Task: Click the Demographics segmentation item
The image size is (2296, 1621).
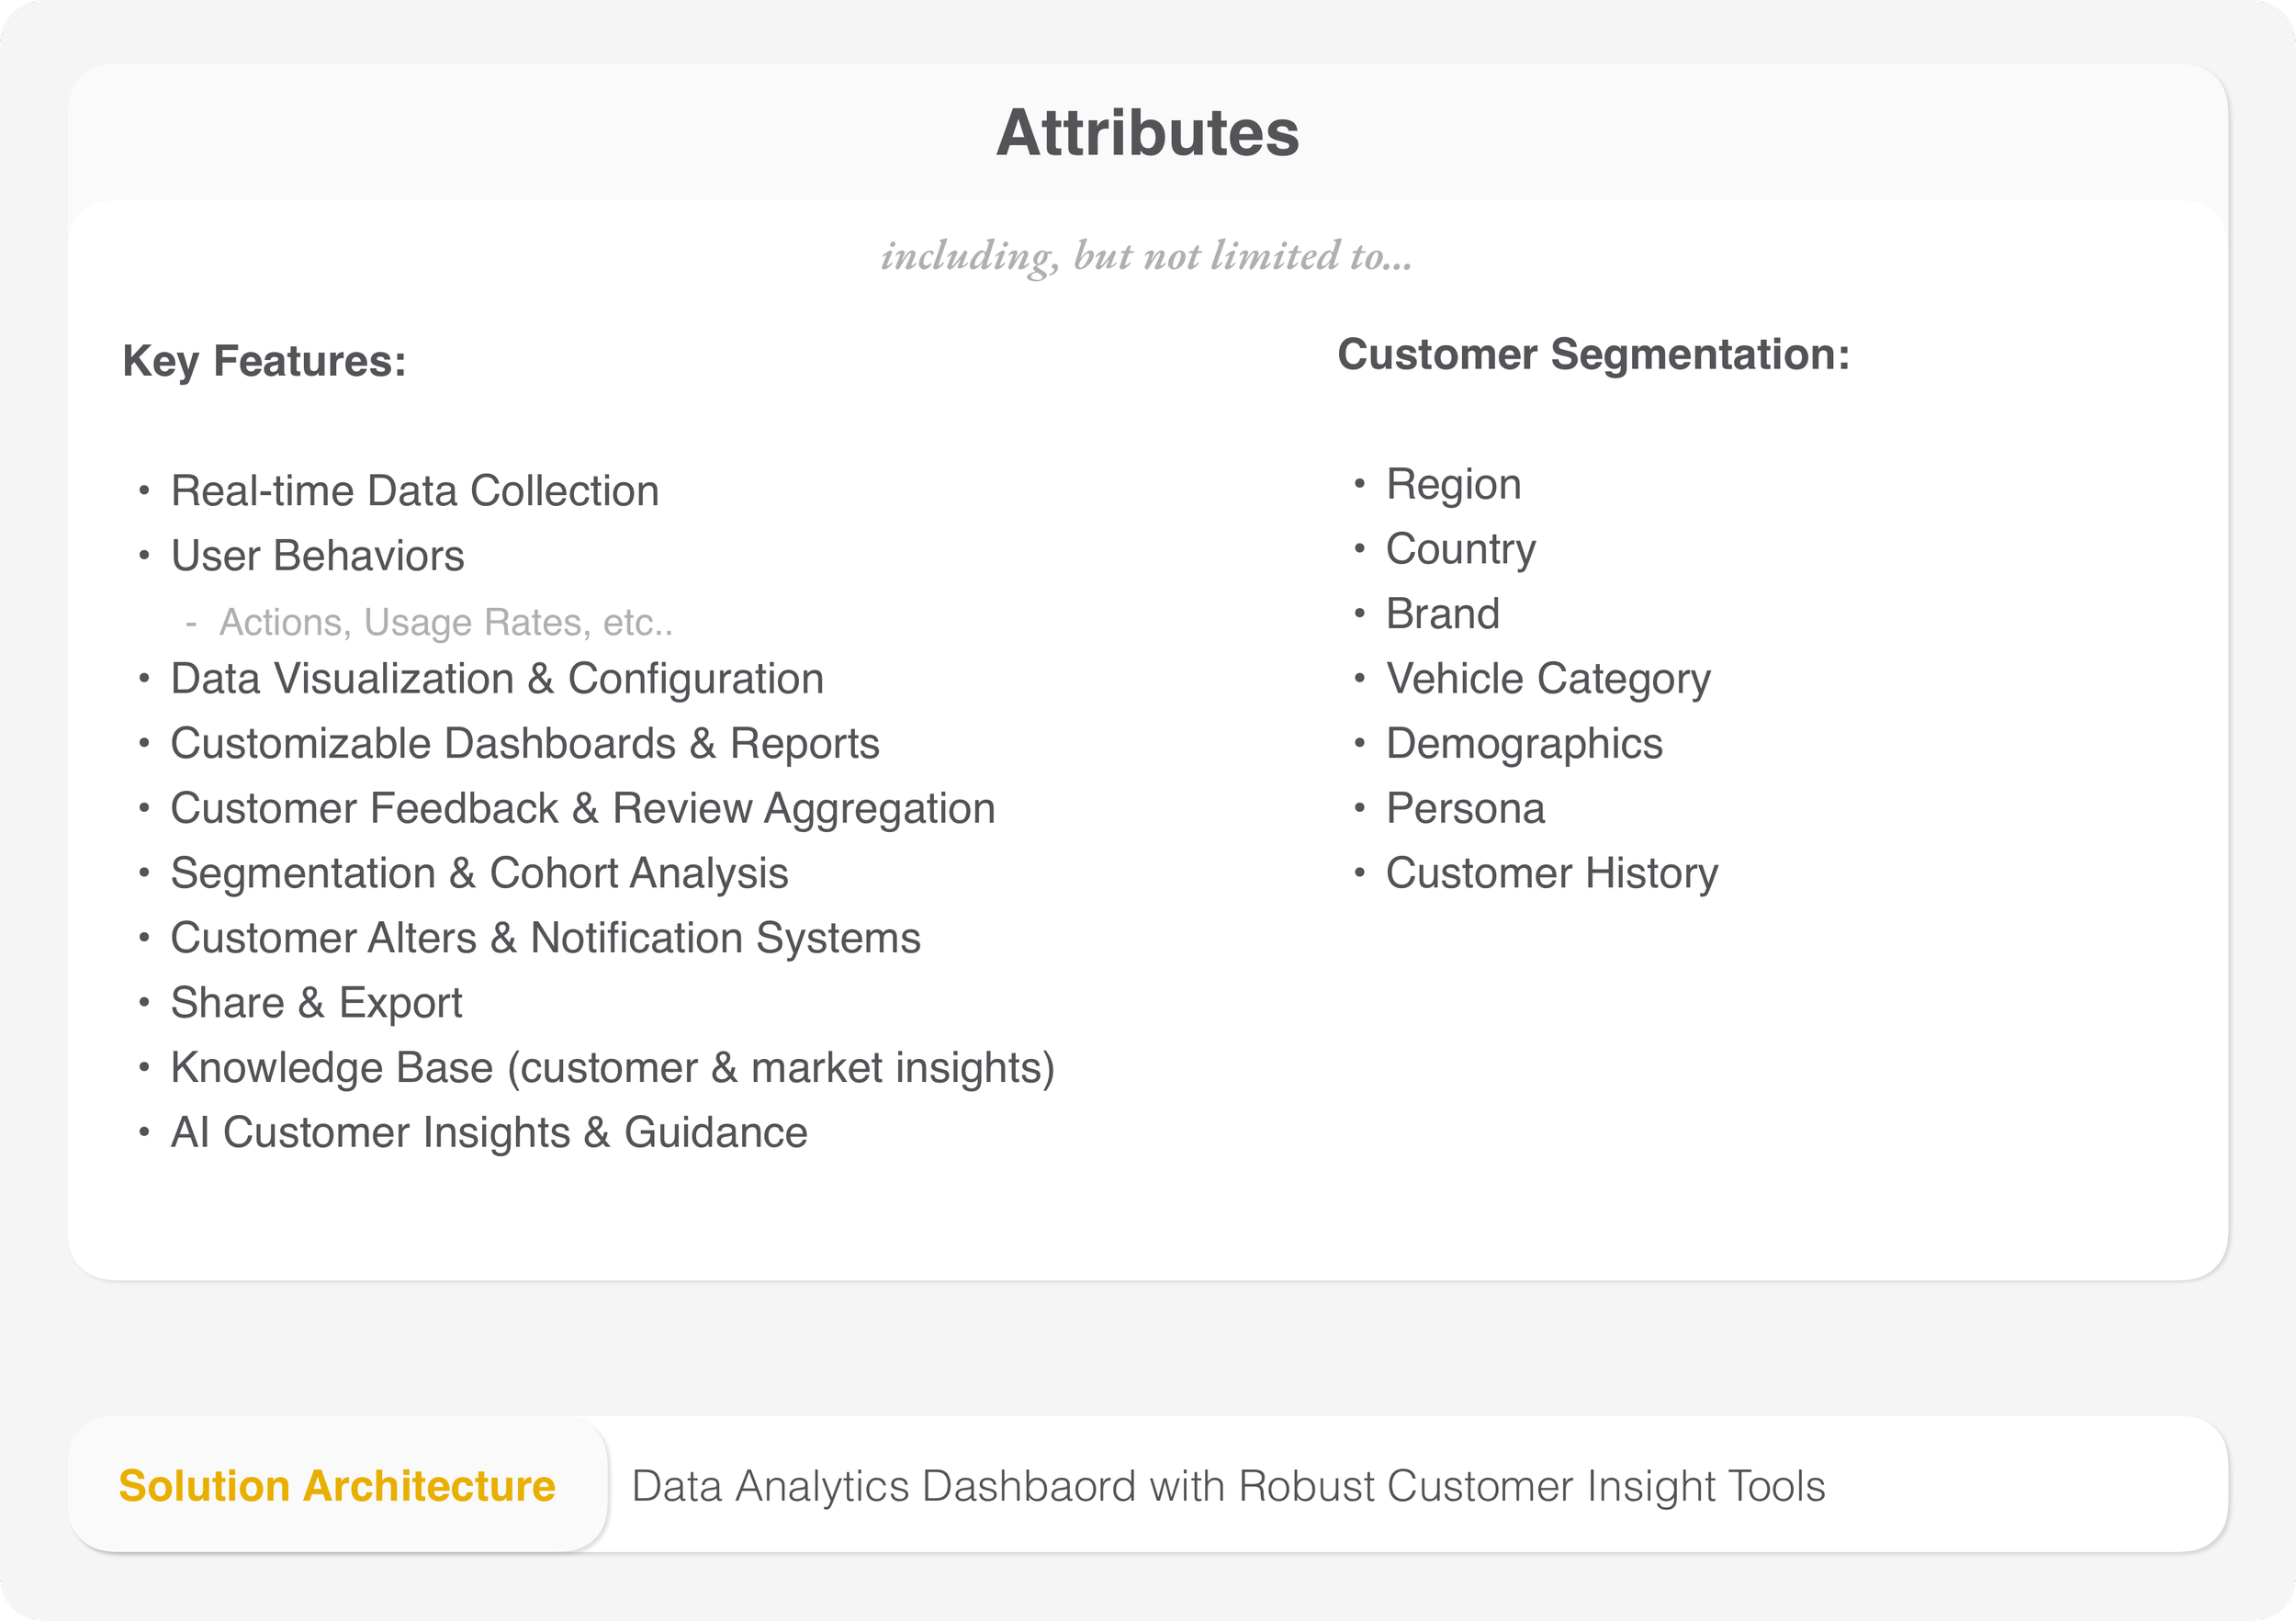Action: [1523, 744]
